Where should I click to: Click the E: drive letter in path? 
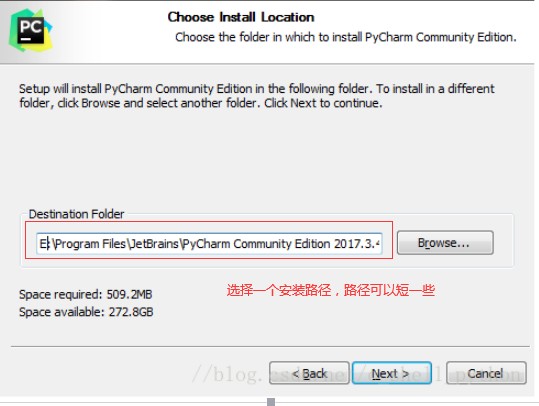[x=45, y=243]
